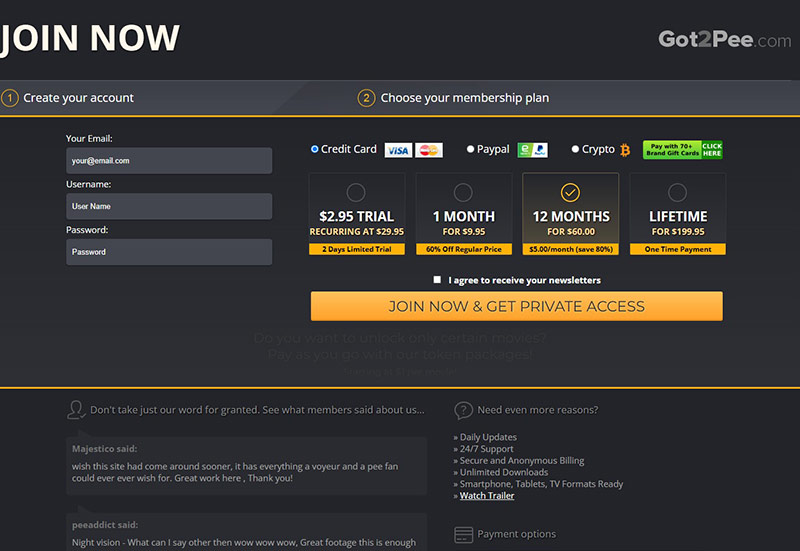This screenshot has width=800, height=551.
Task: Click the MasterCard icon
Action: point(429,150)
